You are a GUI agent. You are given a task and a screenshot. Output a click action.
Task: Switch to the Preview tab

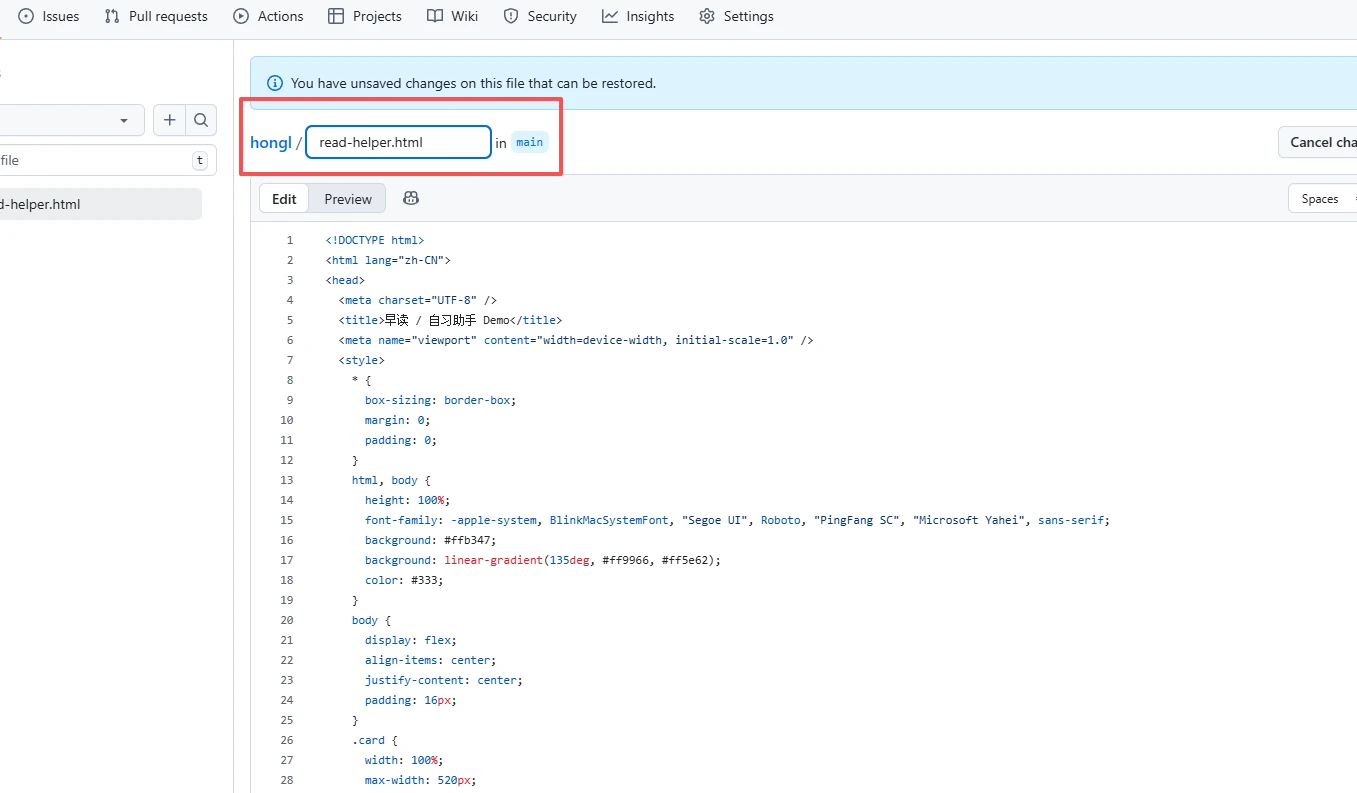tap(348, 199)
